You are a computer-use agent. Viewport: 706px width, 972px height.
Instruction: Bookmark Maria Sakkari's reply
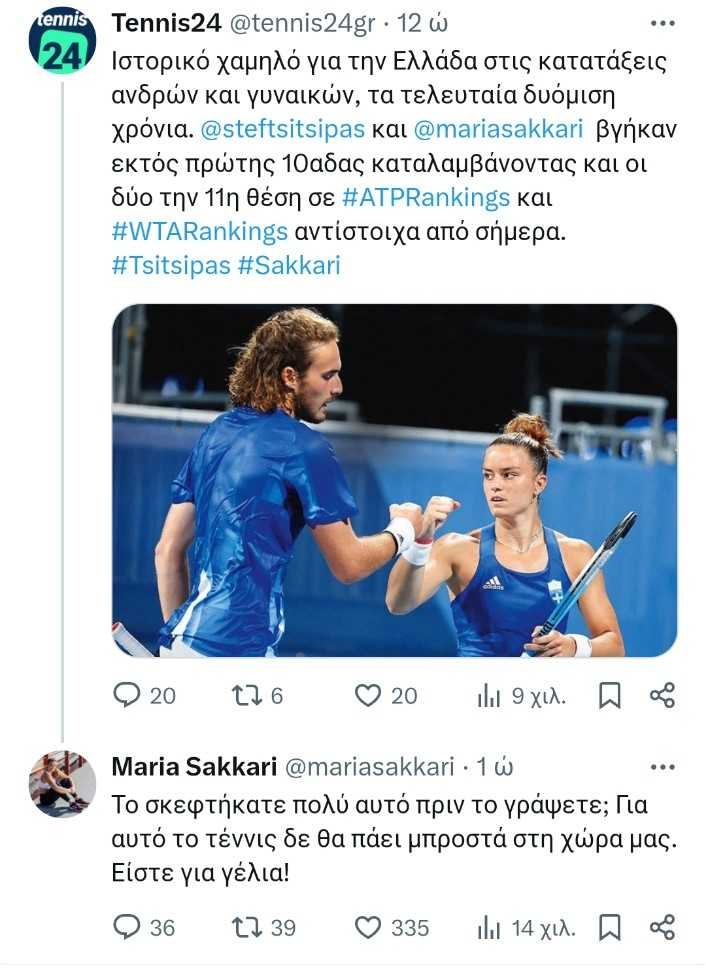(609, 928)
